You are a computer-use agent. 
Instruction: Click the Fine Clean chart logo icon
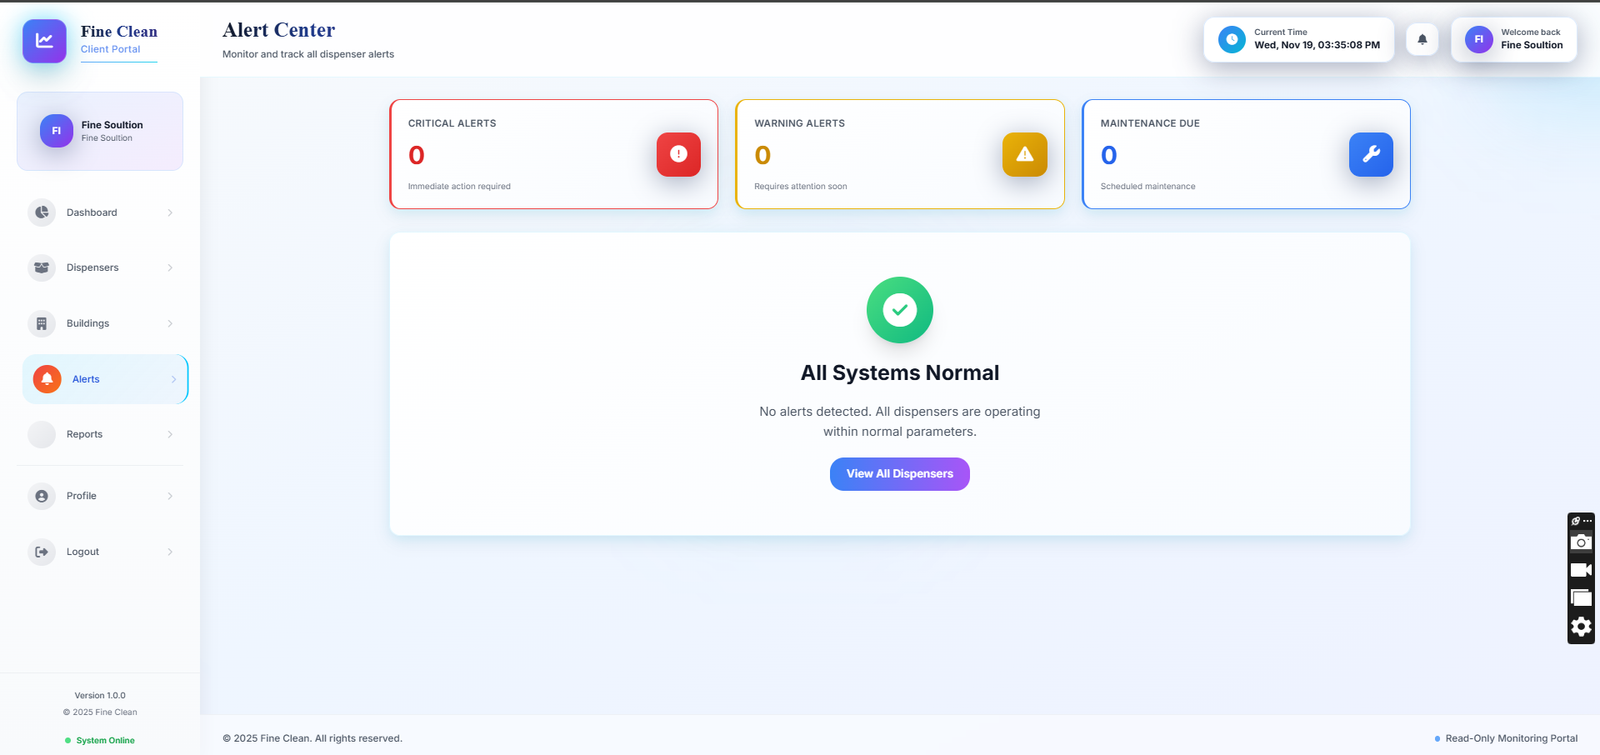coord(44,41)
